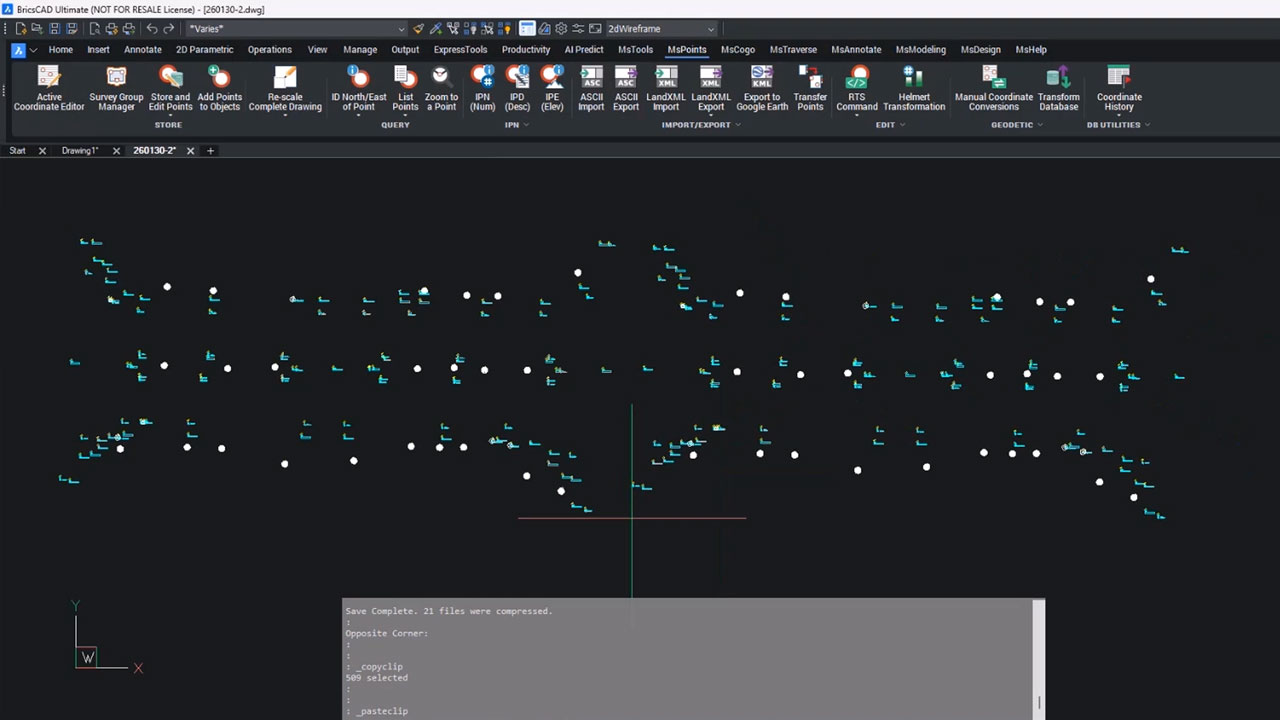Image resolution: width=1280 pixels, height=720 pixels.
Task: Run ASCII Import tool
Action: click(x=591, y=88)
